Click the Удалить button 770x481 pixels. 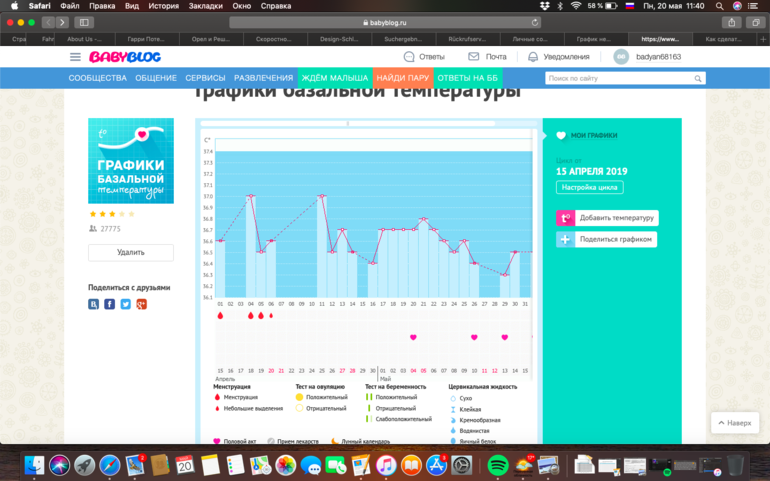tap(131, 252)
